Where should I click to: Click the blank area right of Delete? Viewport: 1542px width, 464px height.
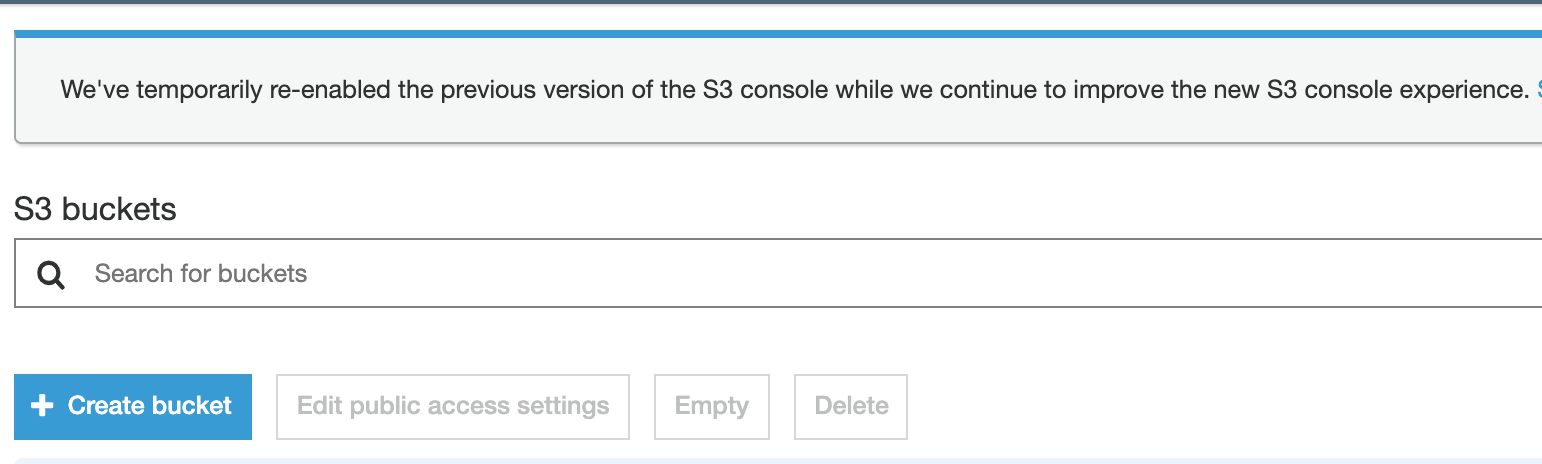(1200, 406)
